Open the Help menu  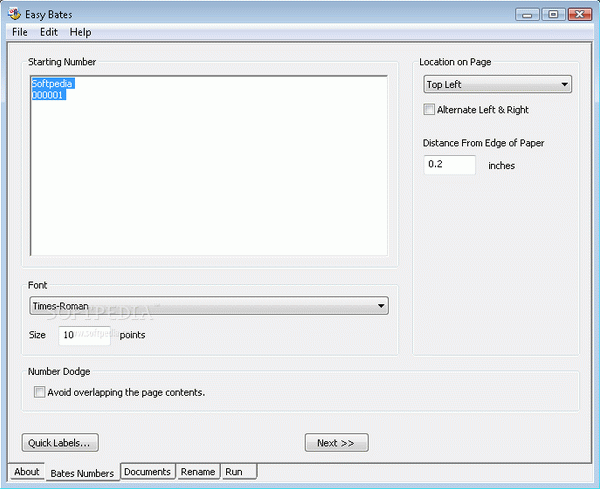(80, 32)
